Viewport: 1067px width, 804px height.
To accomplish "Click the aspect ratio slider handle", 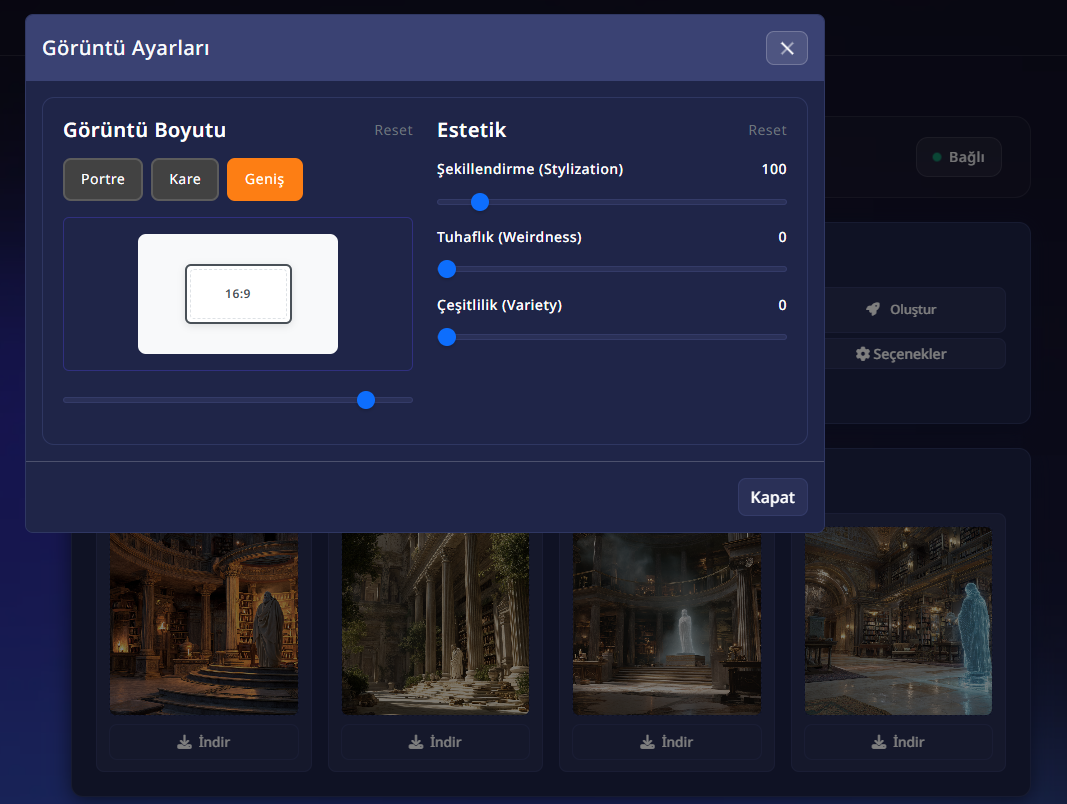I will click(366, 400).
